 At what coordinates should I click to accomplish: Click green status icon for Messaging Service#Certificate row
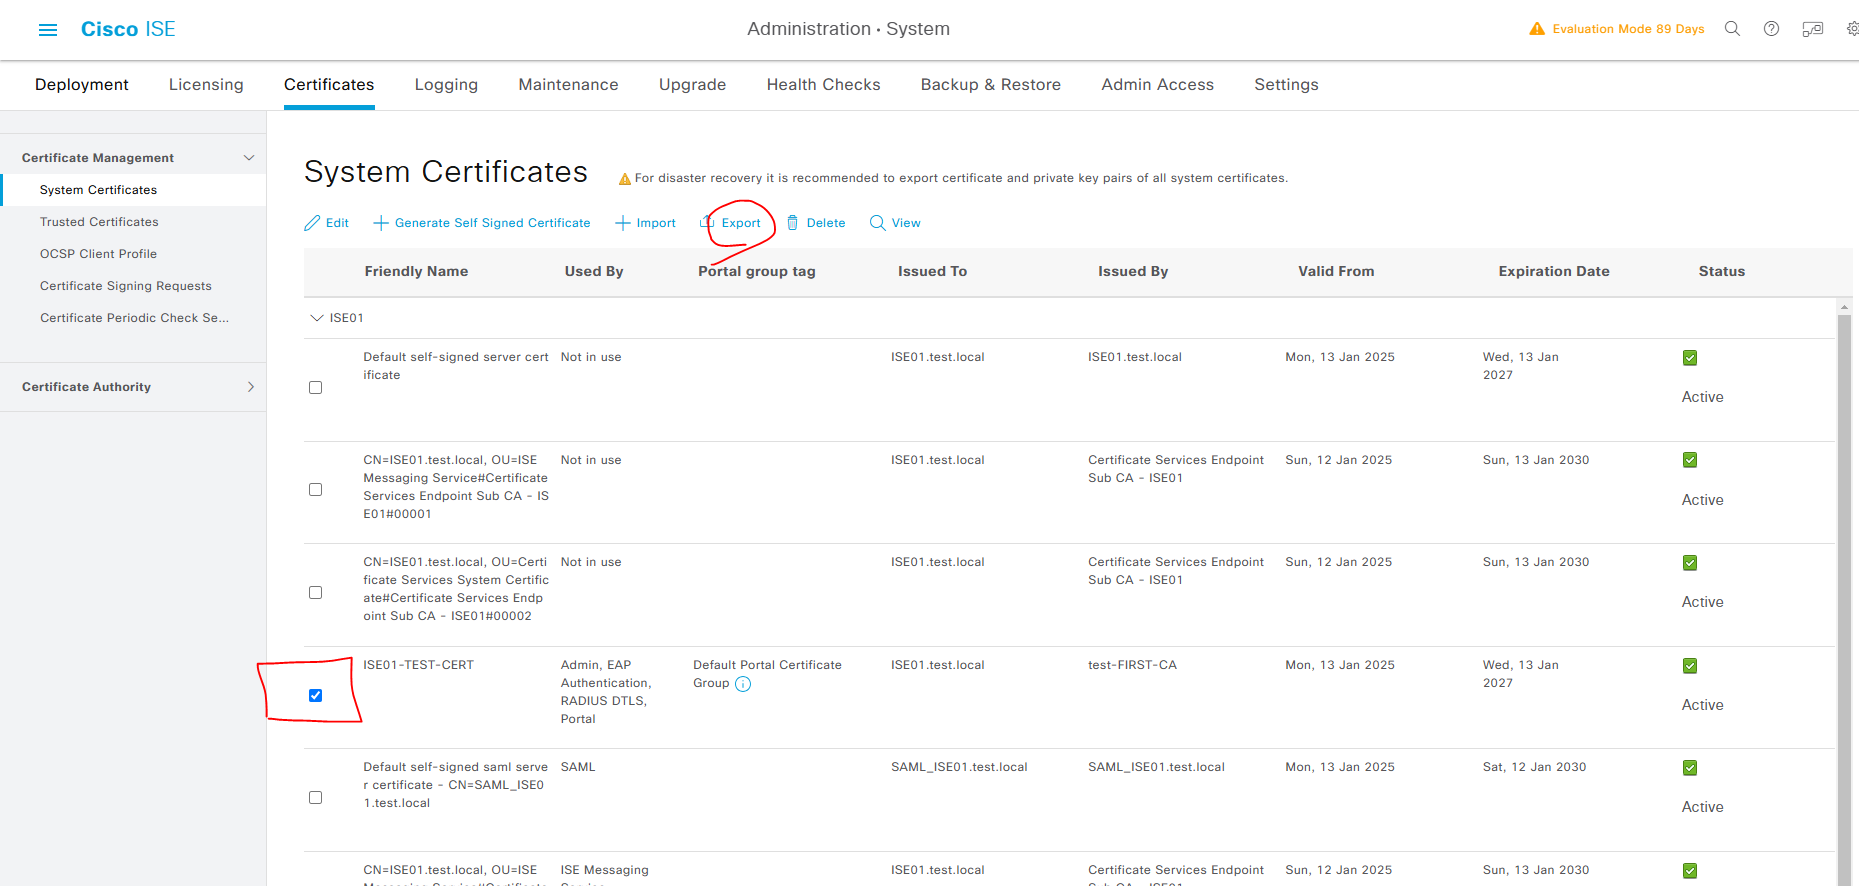point(1690,460)
